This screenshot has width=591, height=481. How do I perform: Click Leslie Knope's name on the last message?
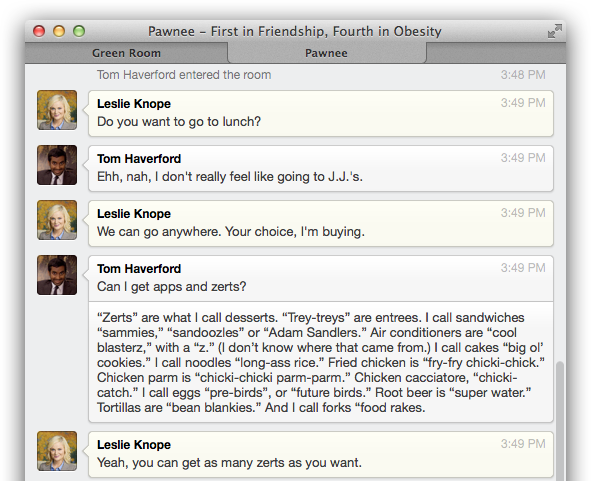click(x=134, y=444)
